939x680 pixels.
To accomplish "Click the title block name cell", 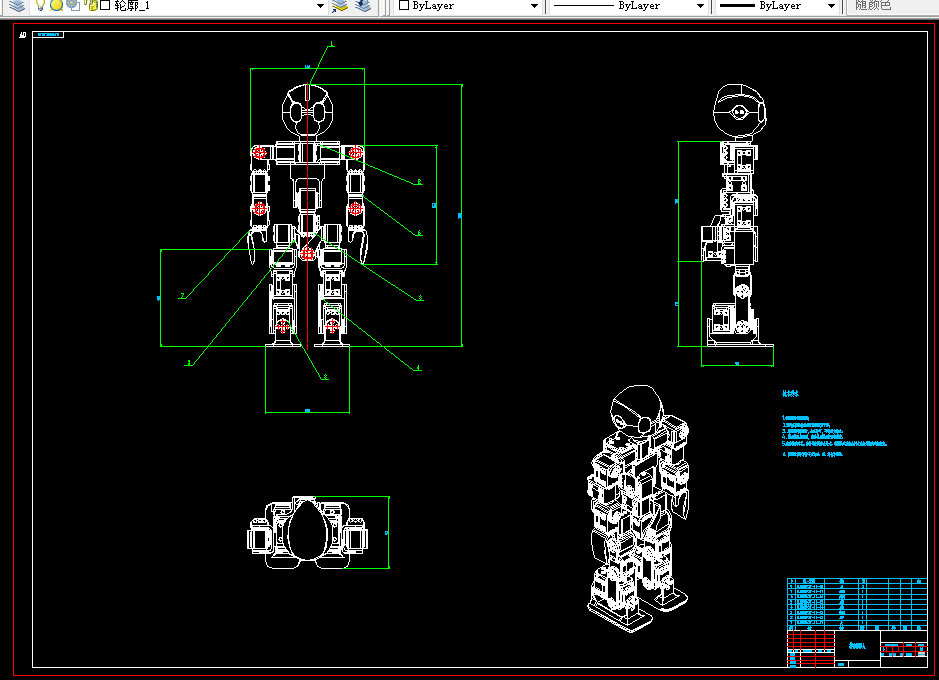I will point(857,646).
